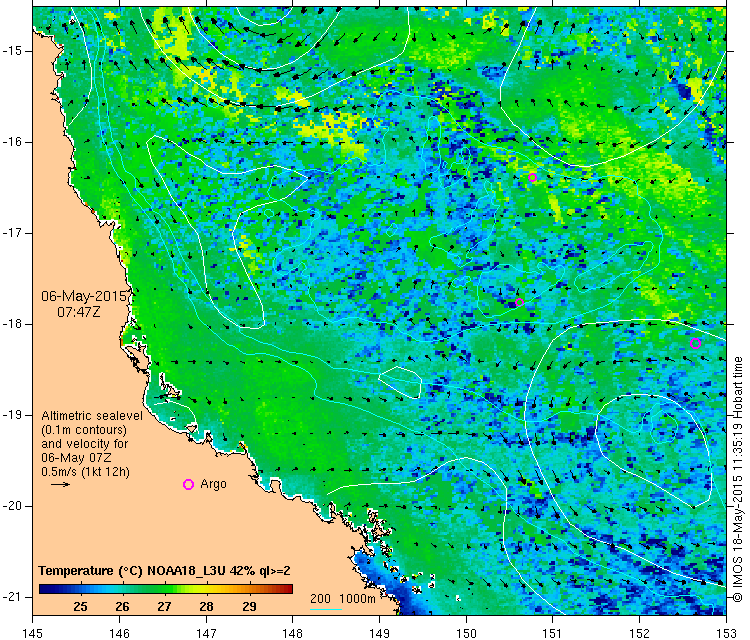Click the Argo float marker near 17.8S 150.6E

coord(520,302)
